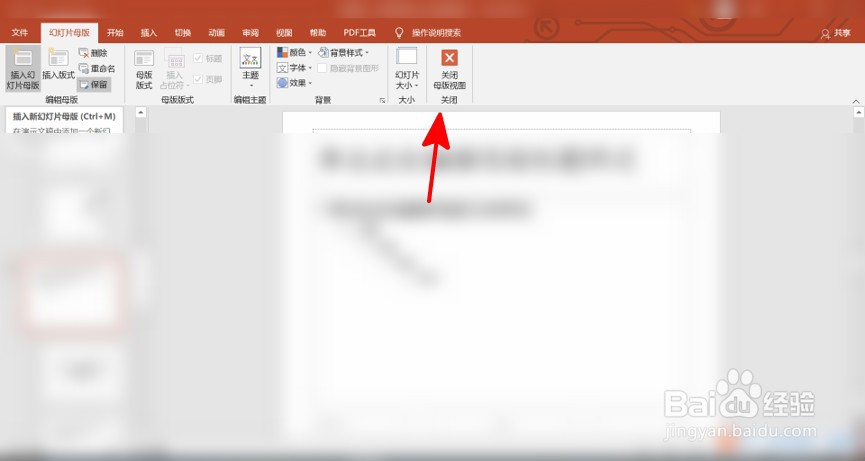The height and width of the screenshot is (461, 865).
Task: Click thumbnail pane scroll-up arrow
Action: click(141, 112)
